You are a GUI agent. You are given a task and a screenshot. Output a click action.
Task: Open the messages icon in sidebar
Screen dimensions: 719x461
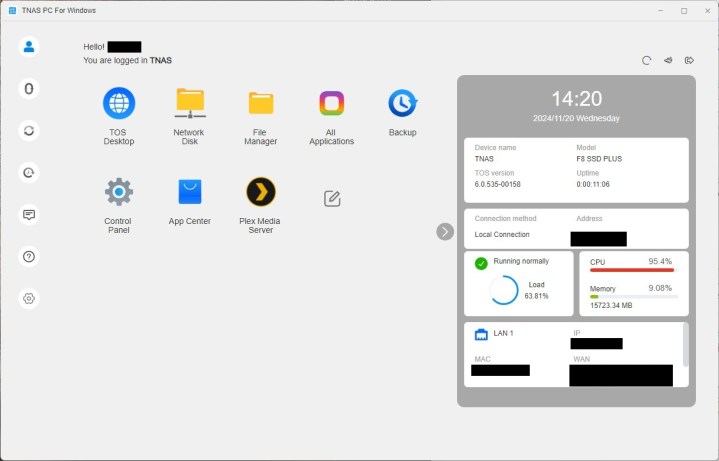pos(29,214)
